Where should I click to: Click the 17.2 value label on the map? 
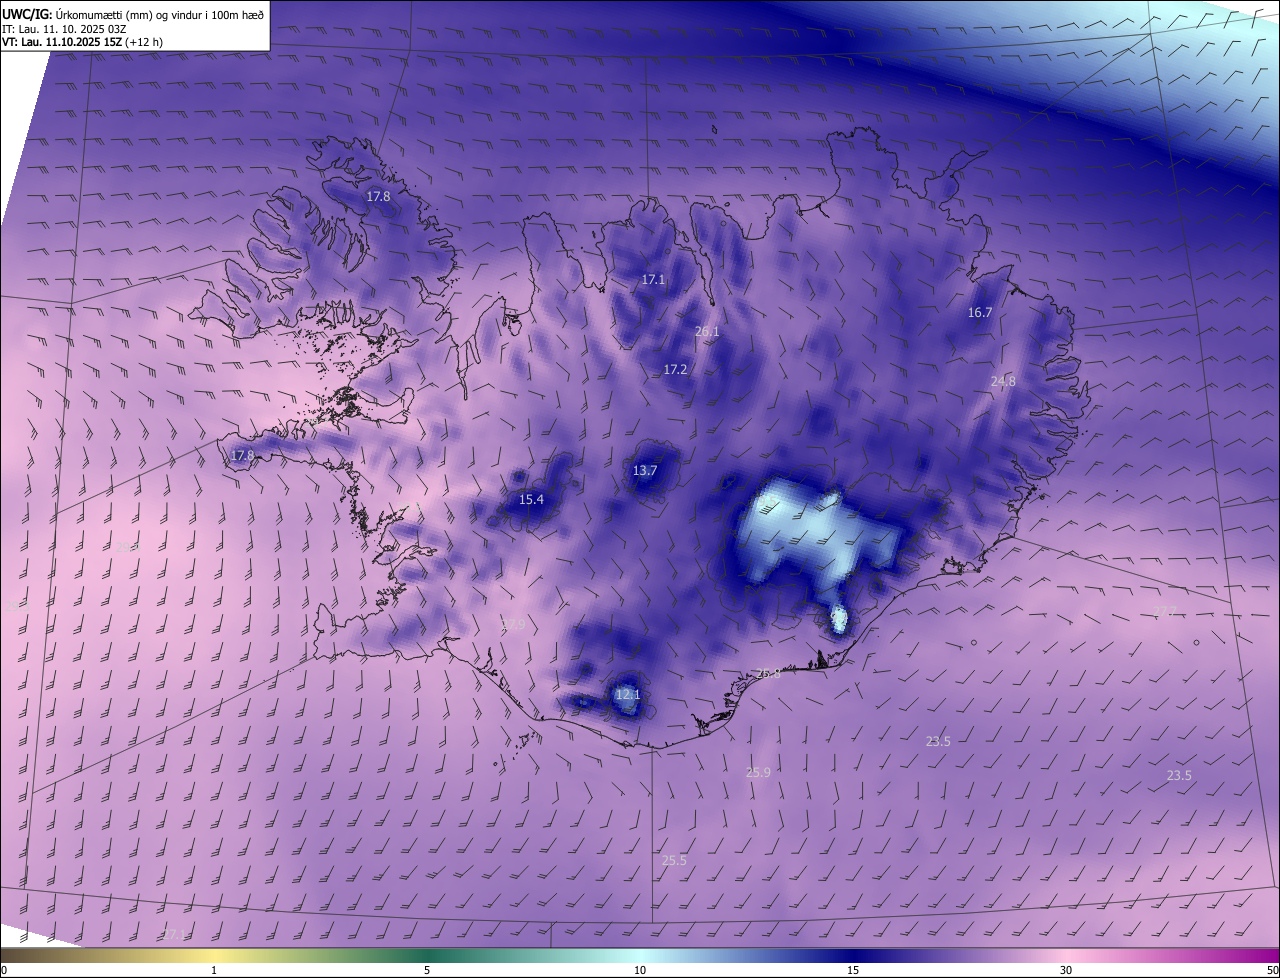(x=675, y=370)
